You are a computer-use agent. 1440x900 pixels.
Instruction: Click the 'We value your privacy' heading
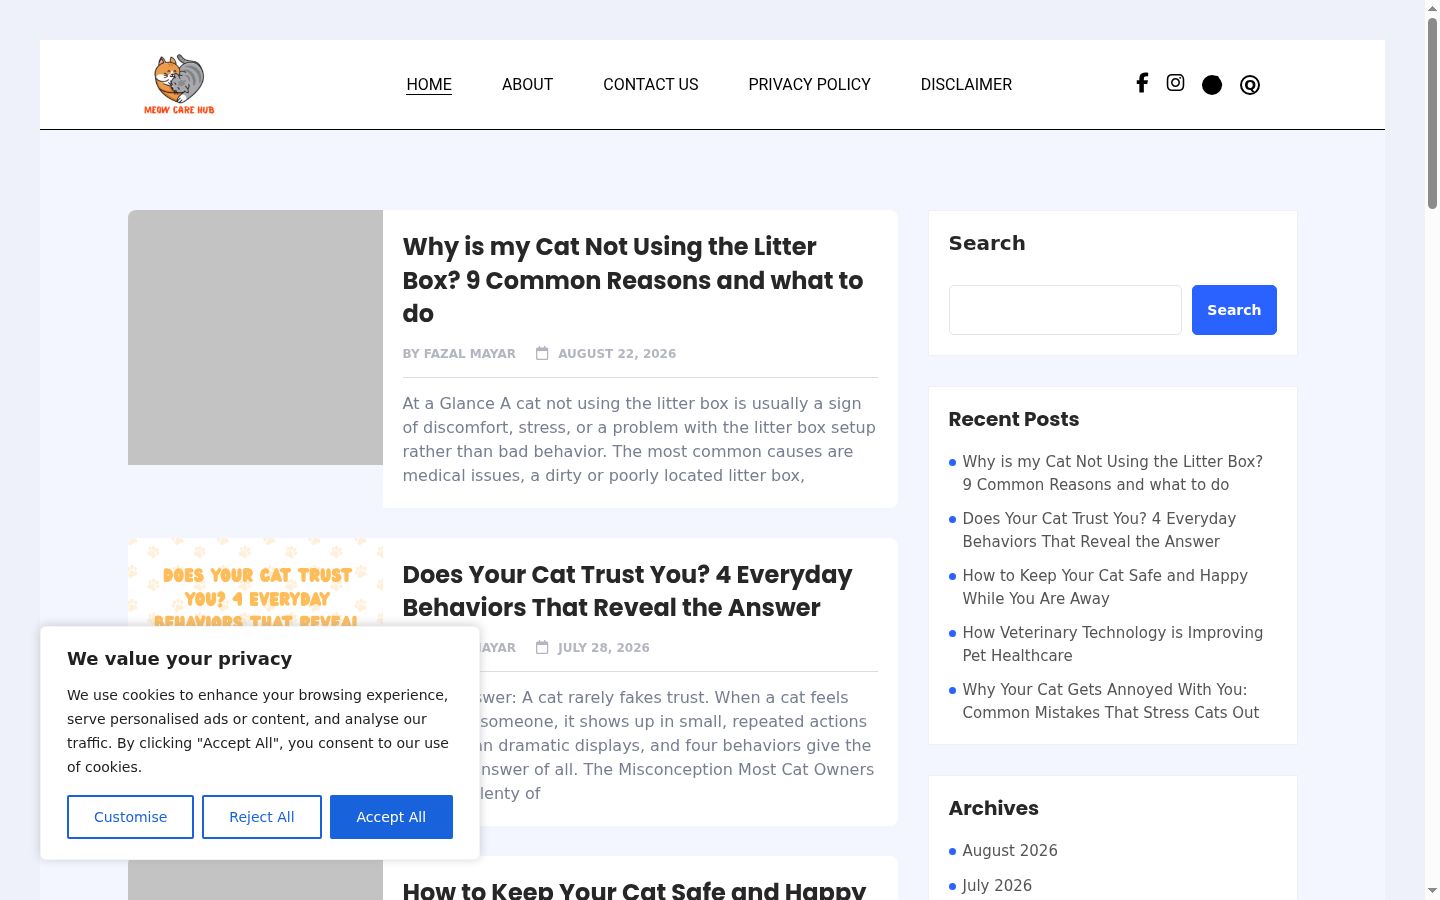click(180, 658)
